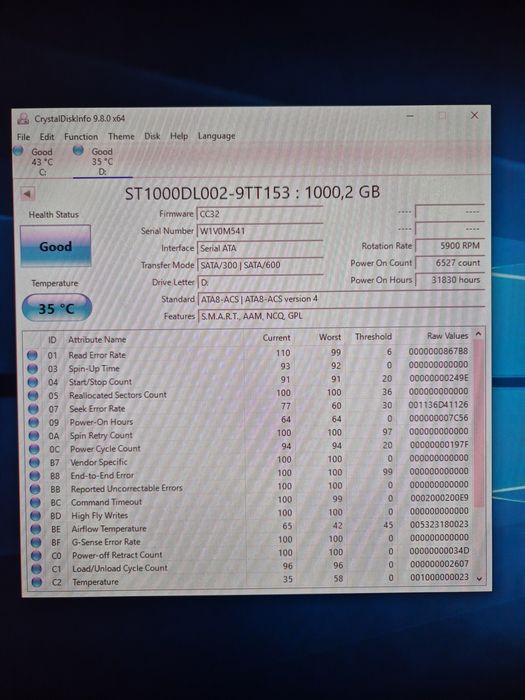This screenshot has width=525, height=700.
Task: Select the Command Timeout raw value 0002000200E9
Action: [439, 497]
